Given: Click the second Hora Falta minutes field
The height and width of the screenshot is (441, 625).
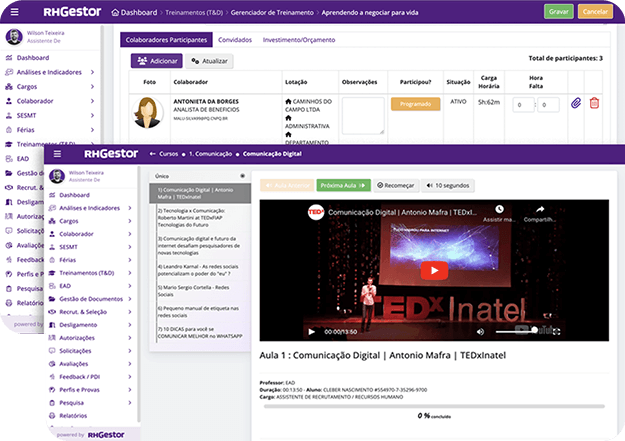Looking at the screenshot, I should coord(548,105).
